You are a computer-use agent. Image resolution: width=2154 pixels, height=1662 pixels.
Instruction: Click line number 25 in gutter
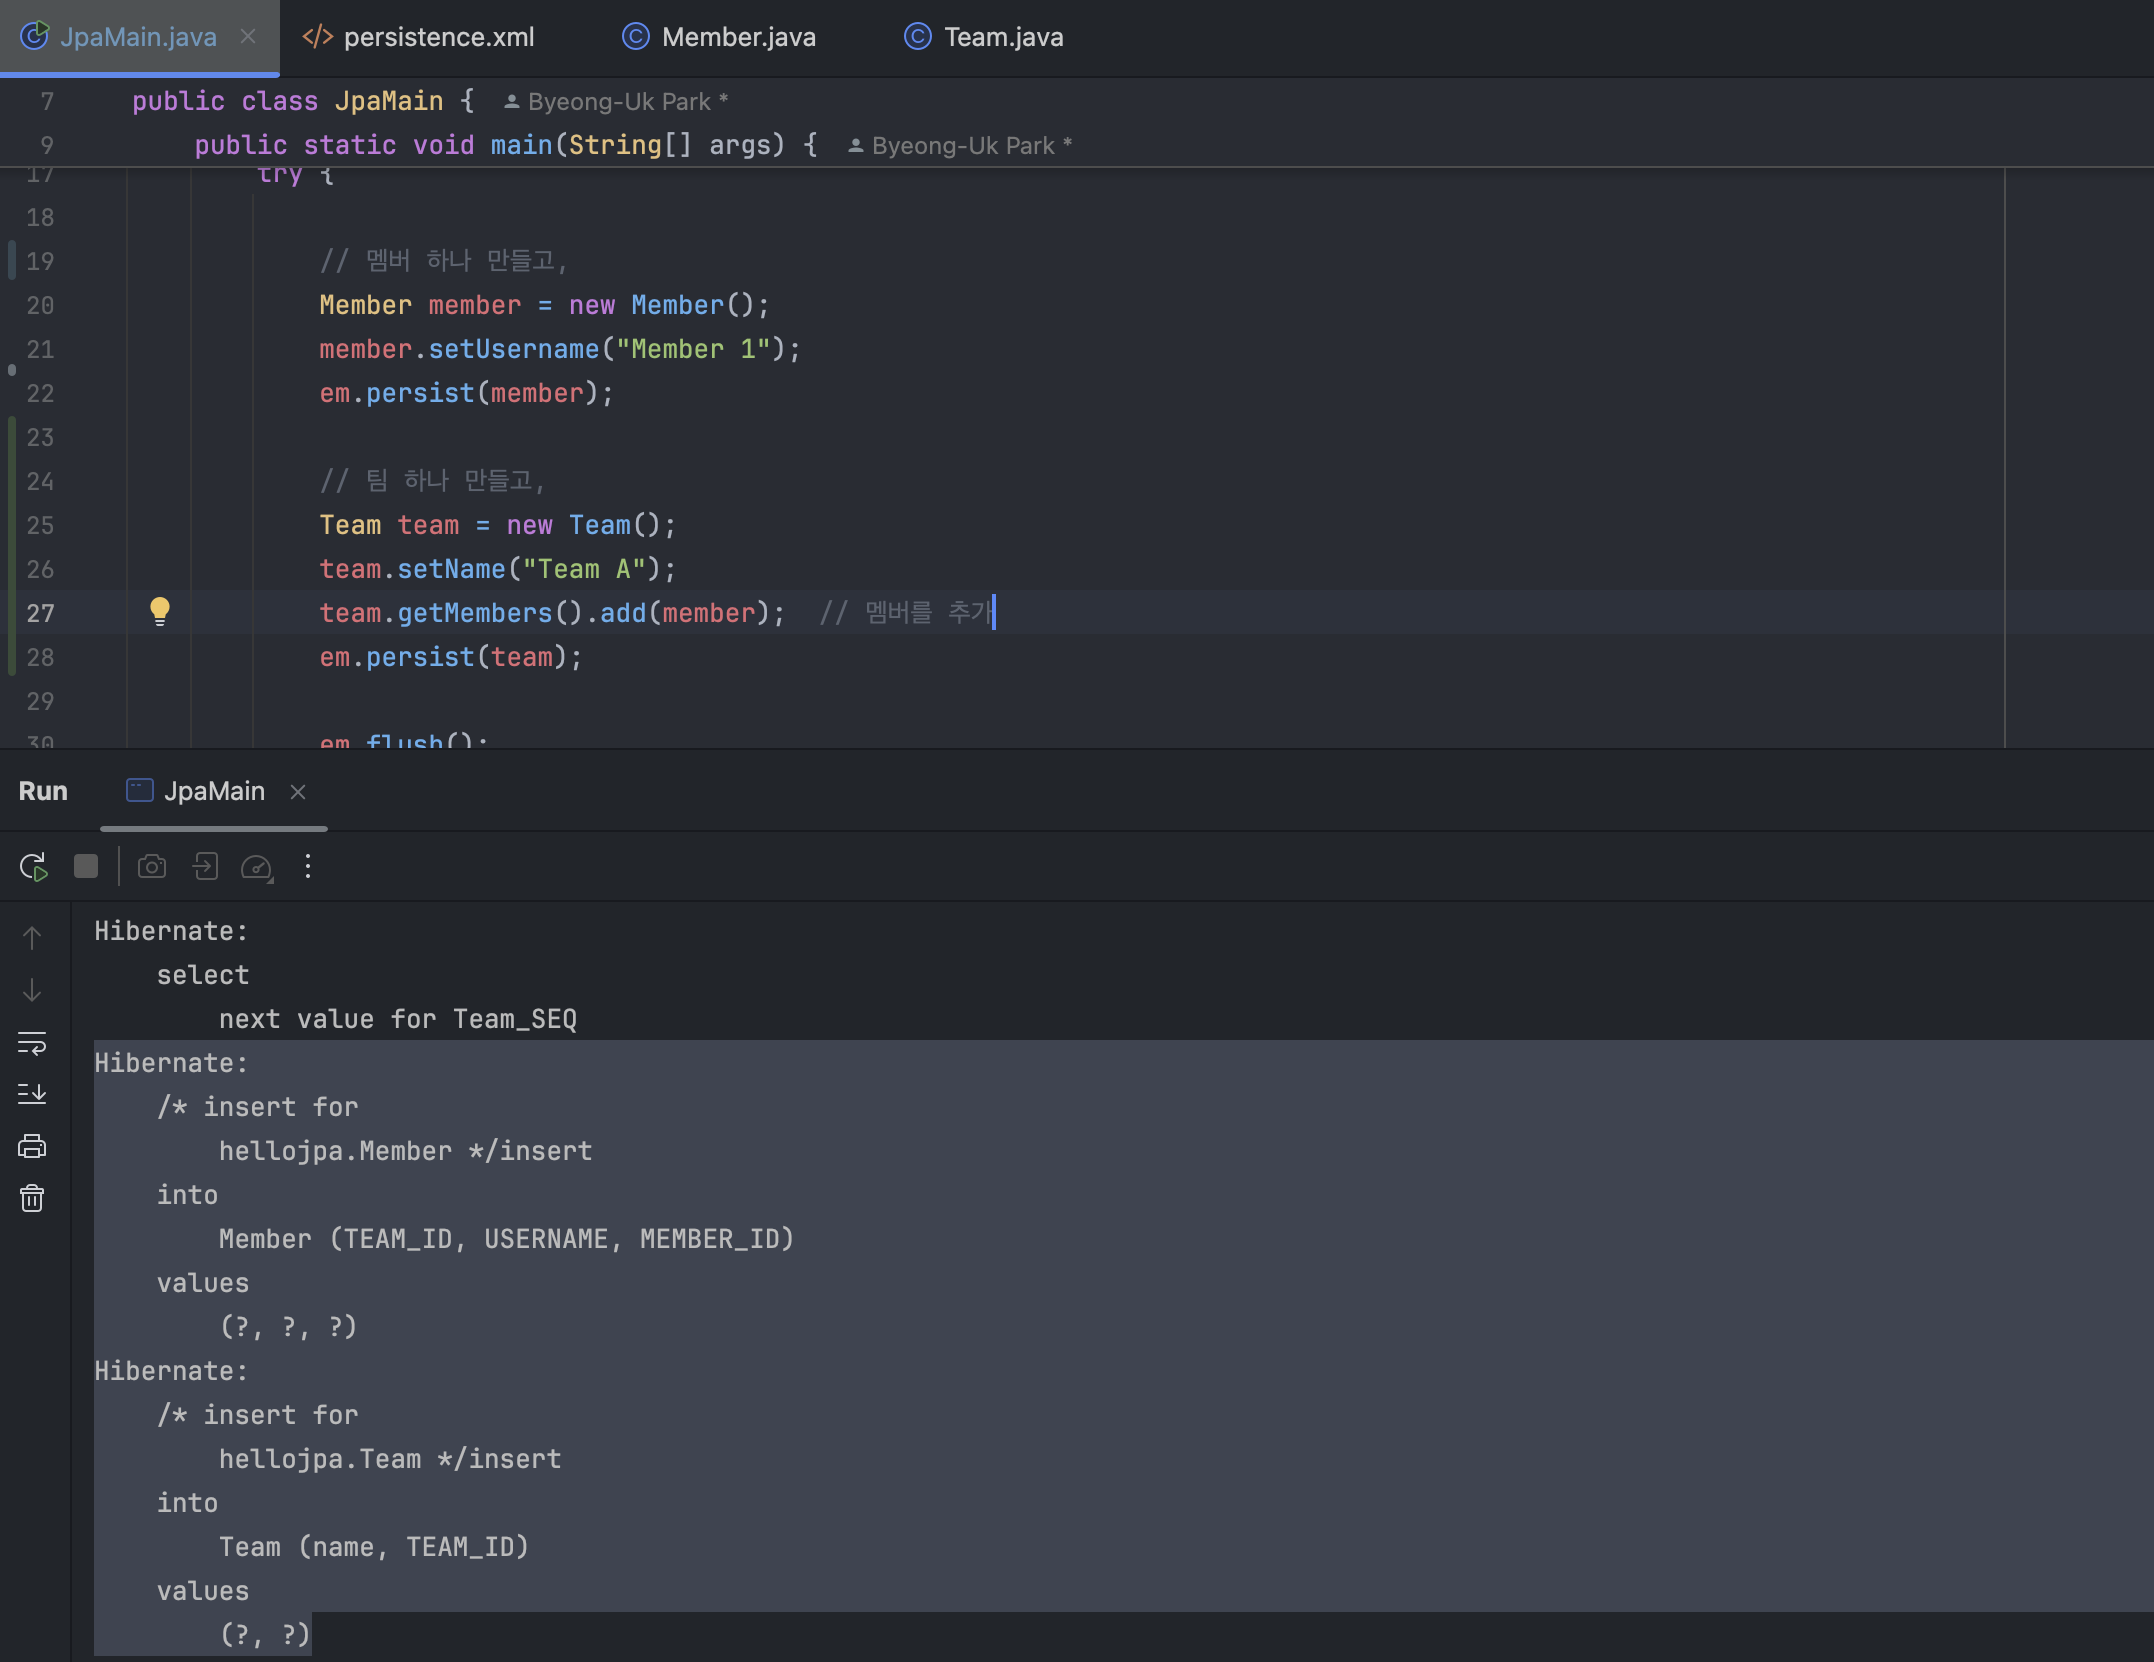[40, 525]
